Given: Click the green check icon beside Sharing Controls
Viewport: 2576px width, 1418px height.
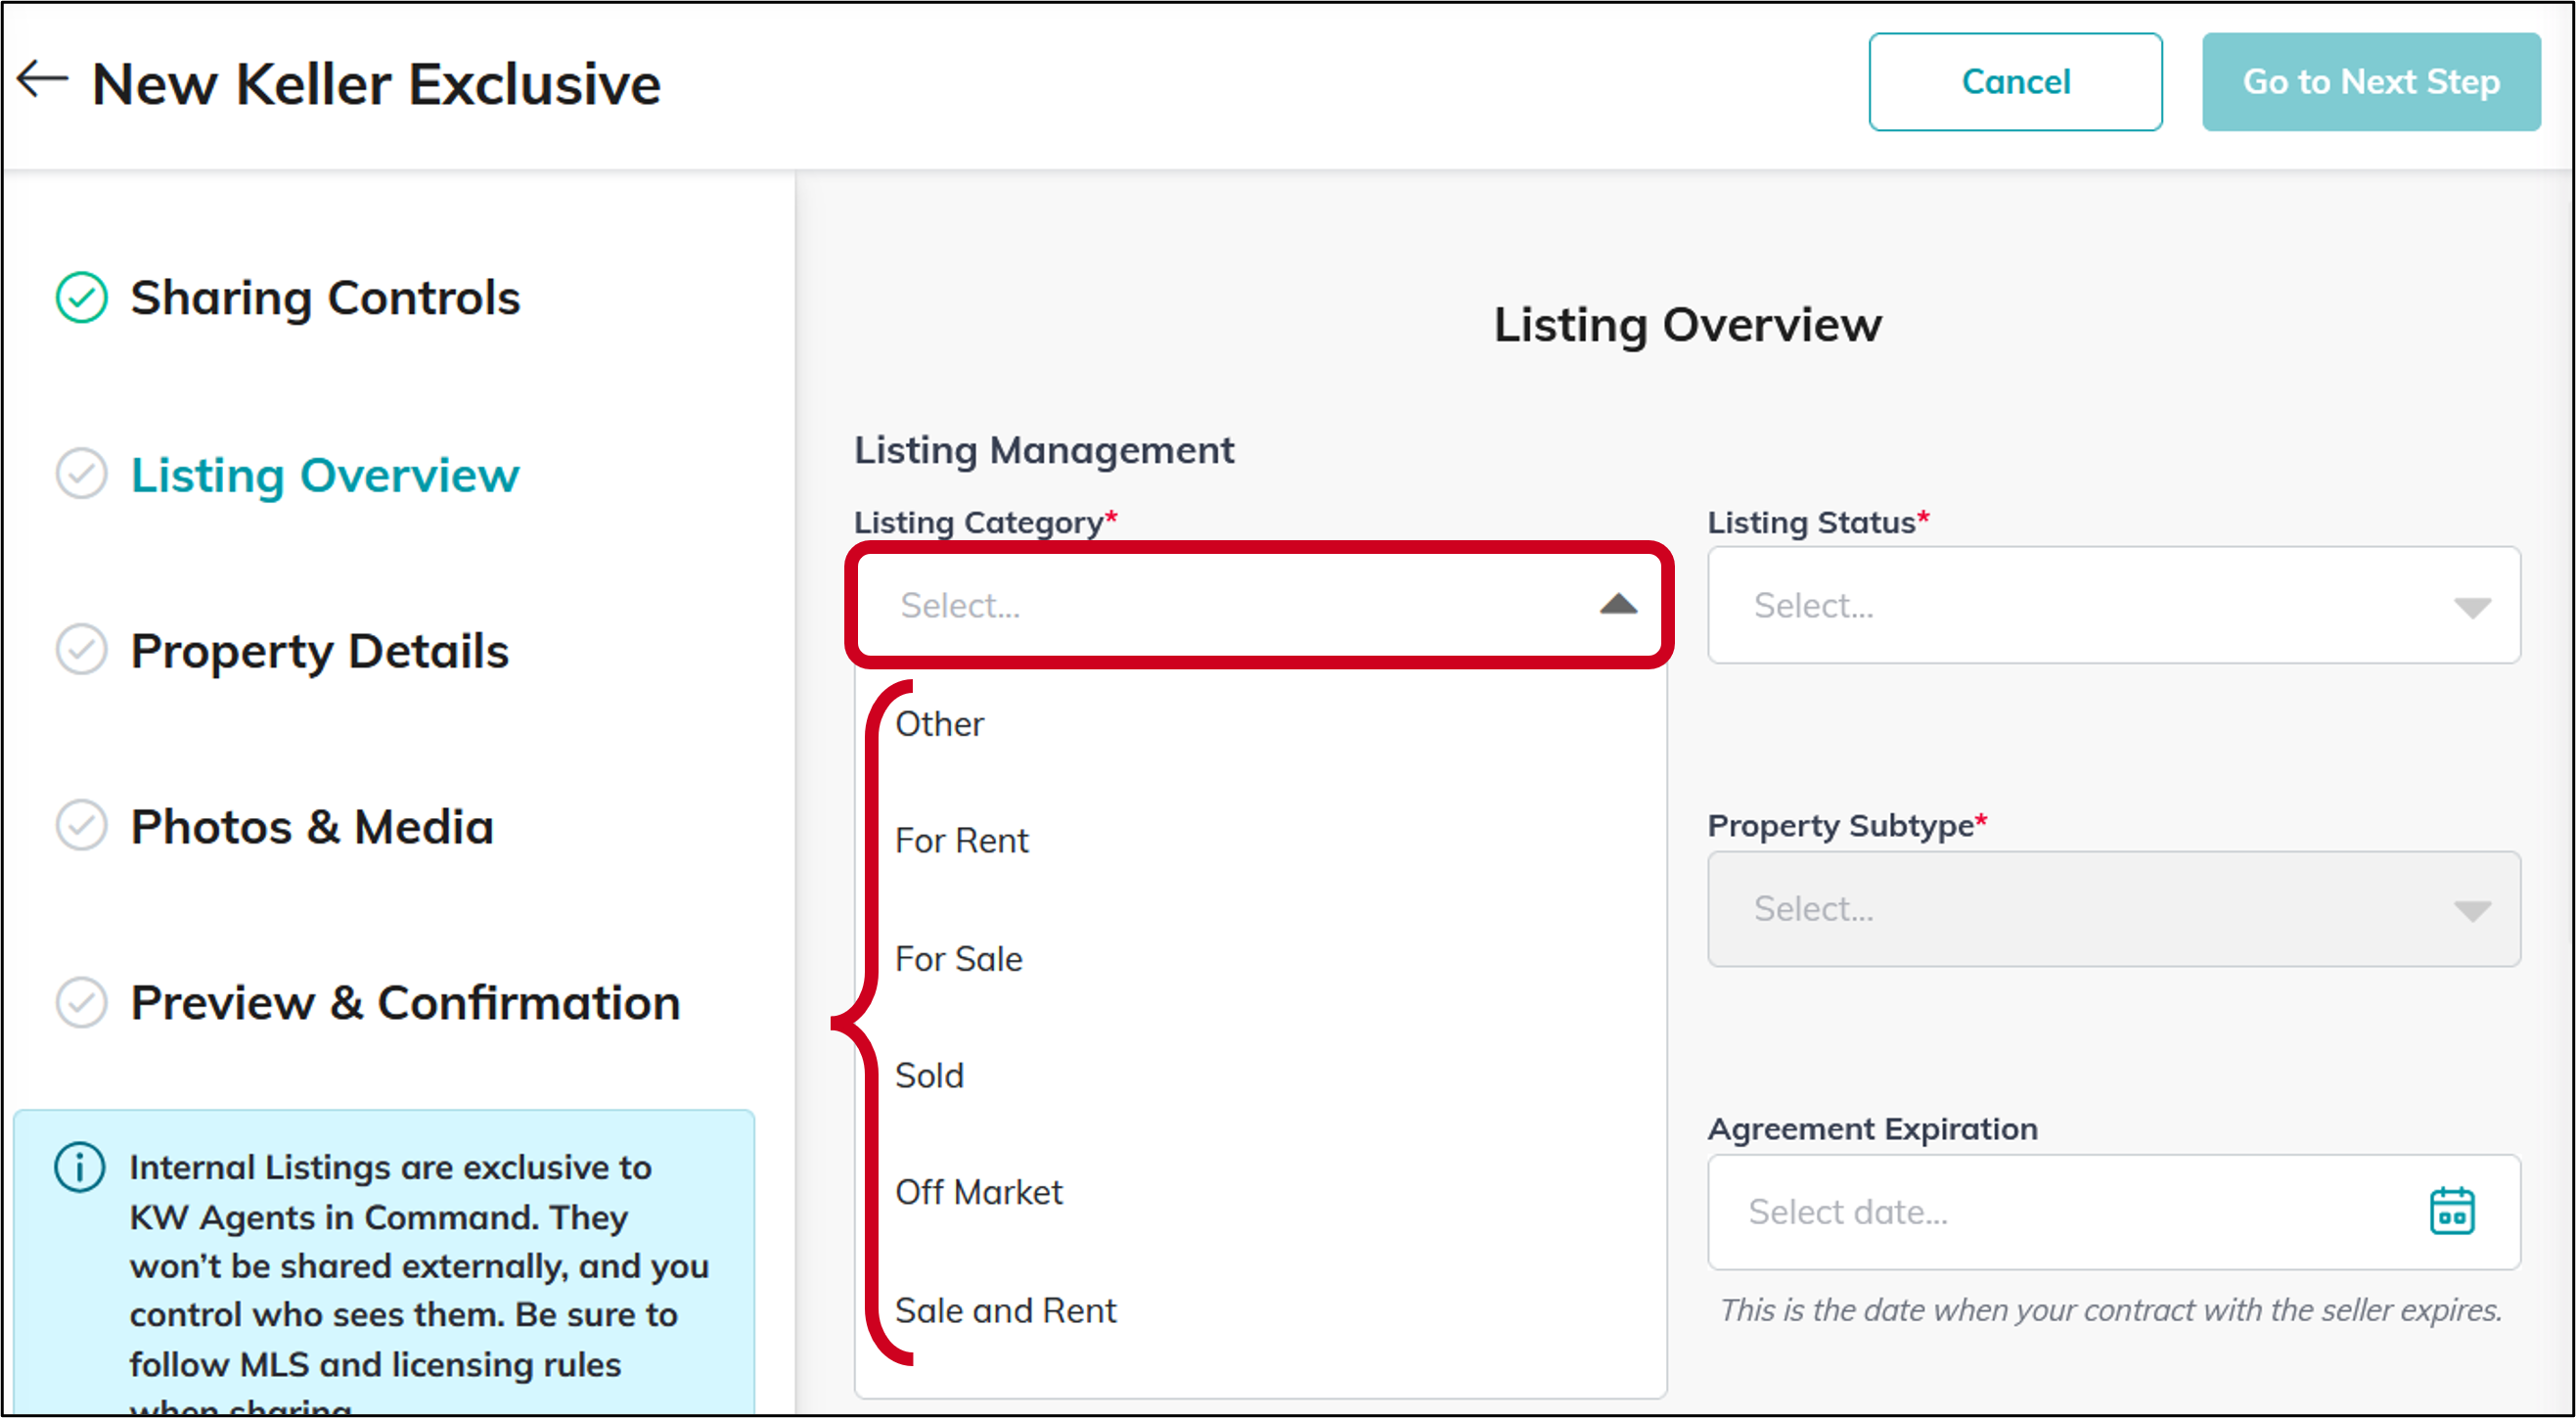Looking at the screenshot, I should pyautogui.click(x=81, y=297).
